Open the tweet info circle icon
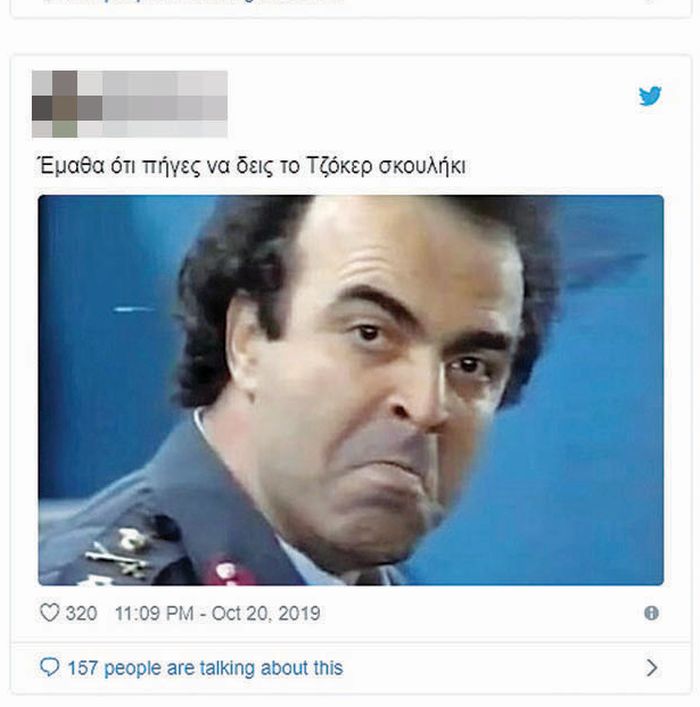 coord(651,613)
